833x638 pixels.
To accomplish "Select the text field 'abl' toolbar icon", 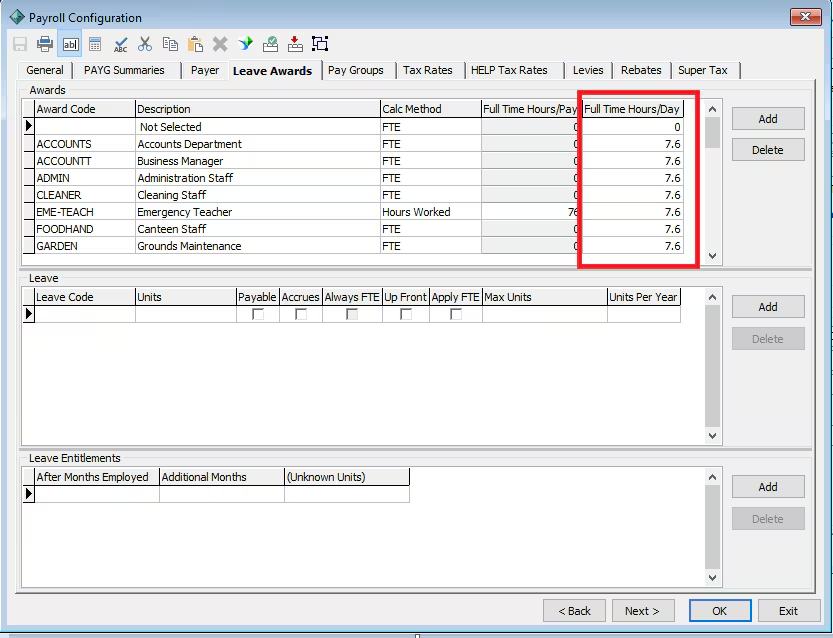I will click(x=70, y=44).
